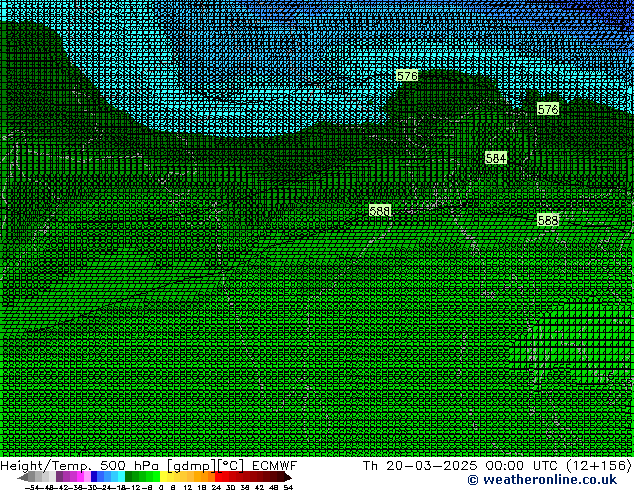The height and width of the screenshot is (490, 634).
Task: Pick the bright yellow swatch on the colour scale
Action: coord(163,476)
